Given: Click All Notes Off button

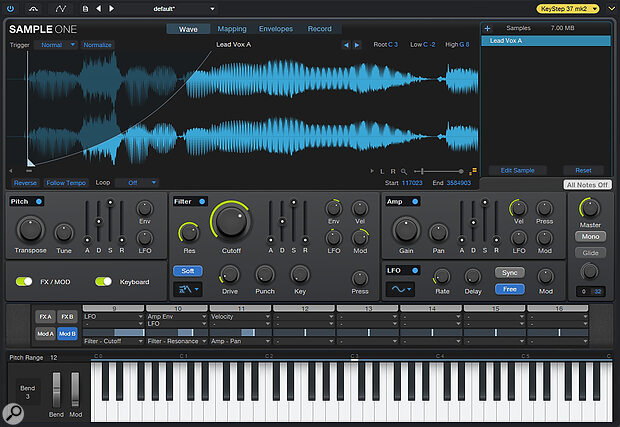Looking at the screenshot, I should tap(587, 185).
